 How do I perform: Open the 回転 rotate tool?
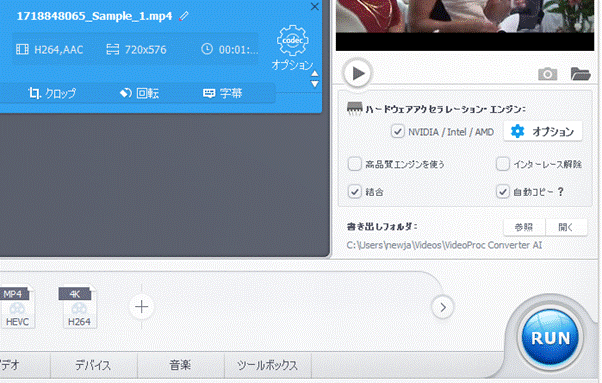click(139, 93)
